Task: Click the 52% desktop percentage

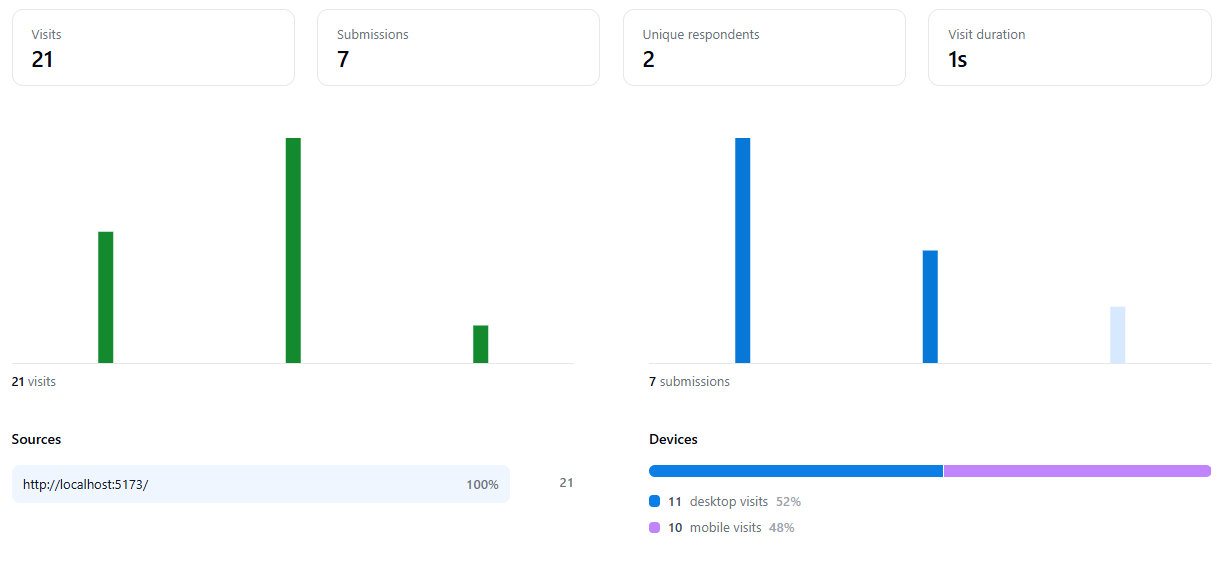Action: click(788, 501)
